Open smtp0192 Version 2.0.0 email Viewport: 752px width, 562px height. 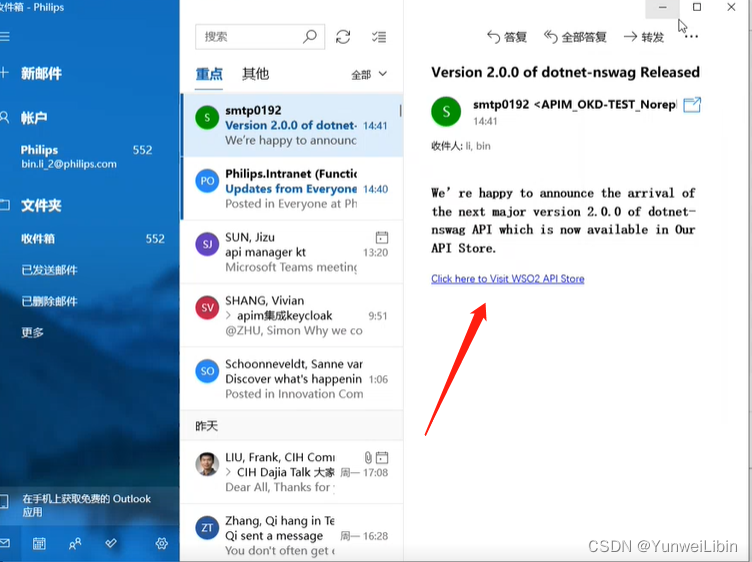tap(293, 125)
